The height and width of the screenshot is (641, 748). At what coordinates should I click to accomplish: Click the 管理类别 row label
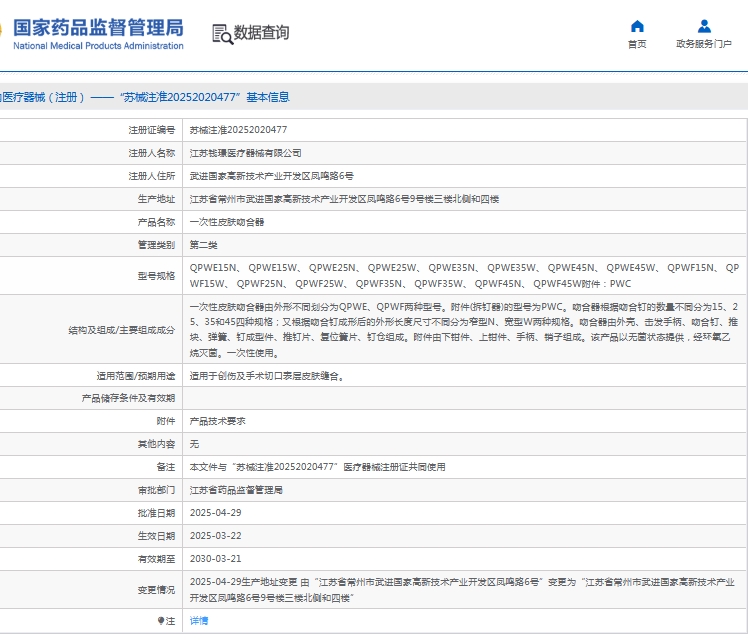[156, 245]
